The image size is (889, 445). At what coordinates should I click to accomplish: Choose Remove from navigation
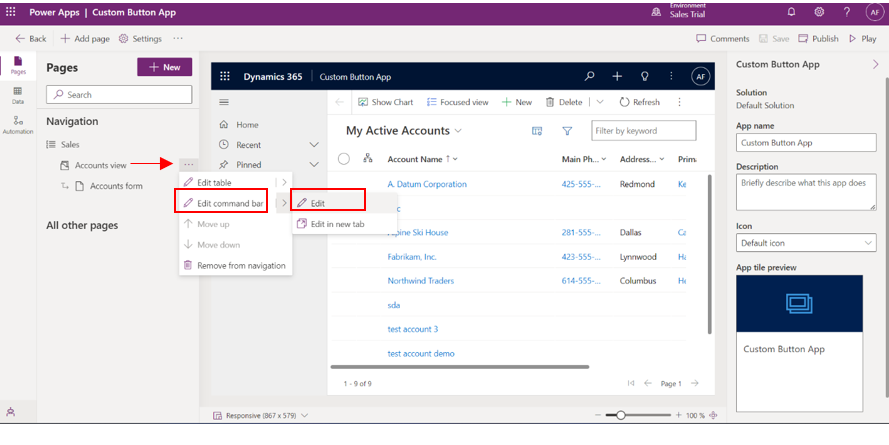[x=235, y=265]
